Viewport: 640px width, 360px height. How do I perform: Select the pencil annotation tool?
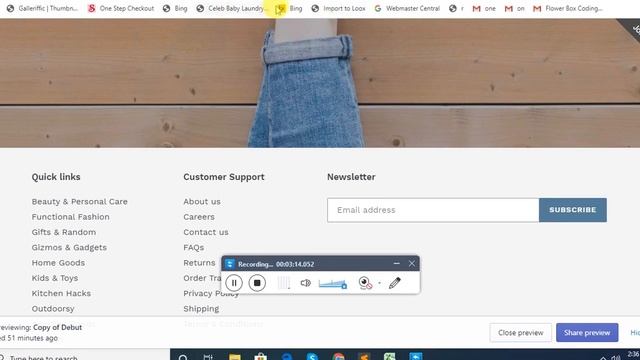(395, 283)
